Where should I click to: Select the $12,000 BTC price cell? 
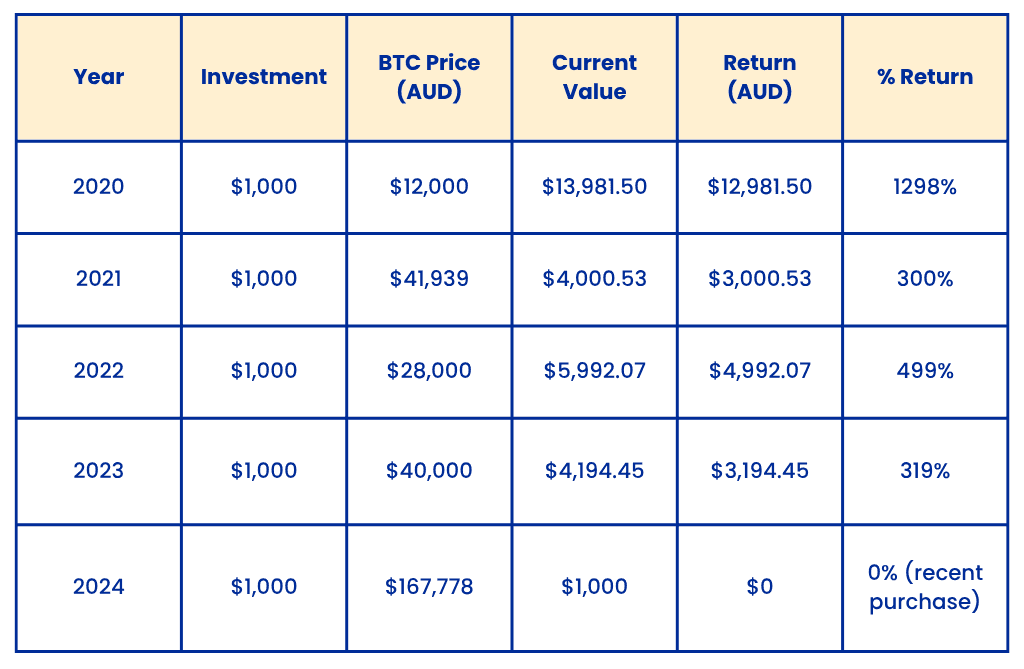(429, 187)
